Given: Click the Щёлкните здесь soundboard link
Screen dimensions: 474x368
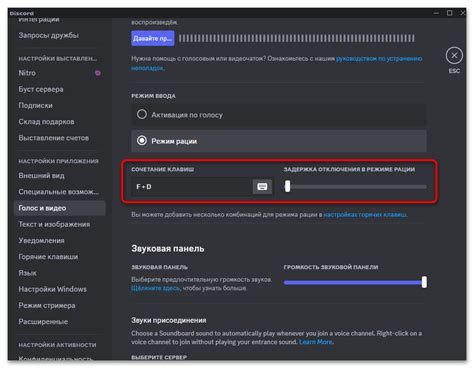Looking at the screenshot, I should pos(155,288).
